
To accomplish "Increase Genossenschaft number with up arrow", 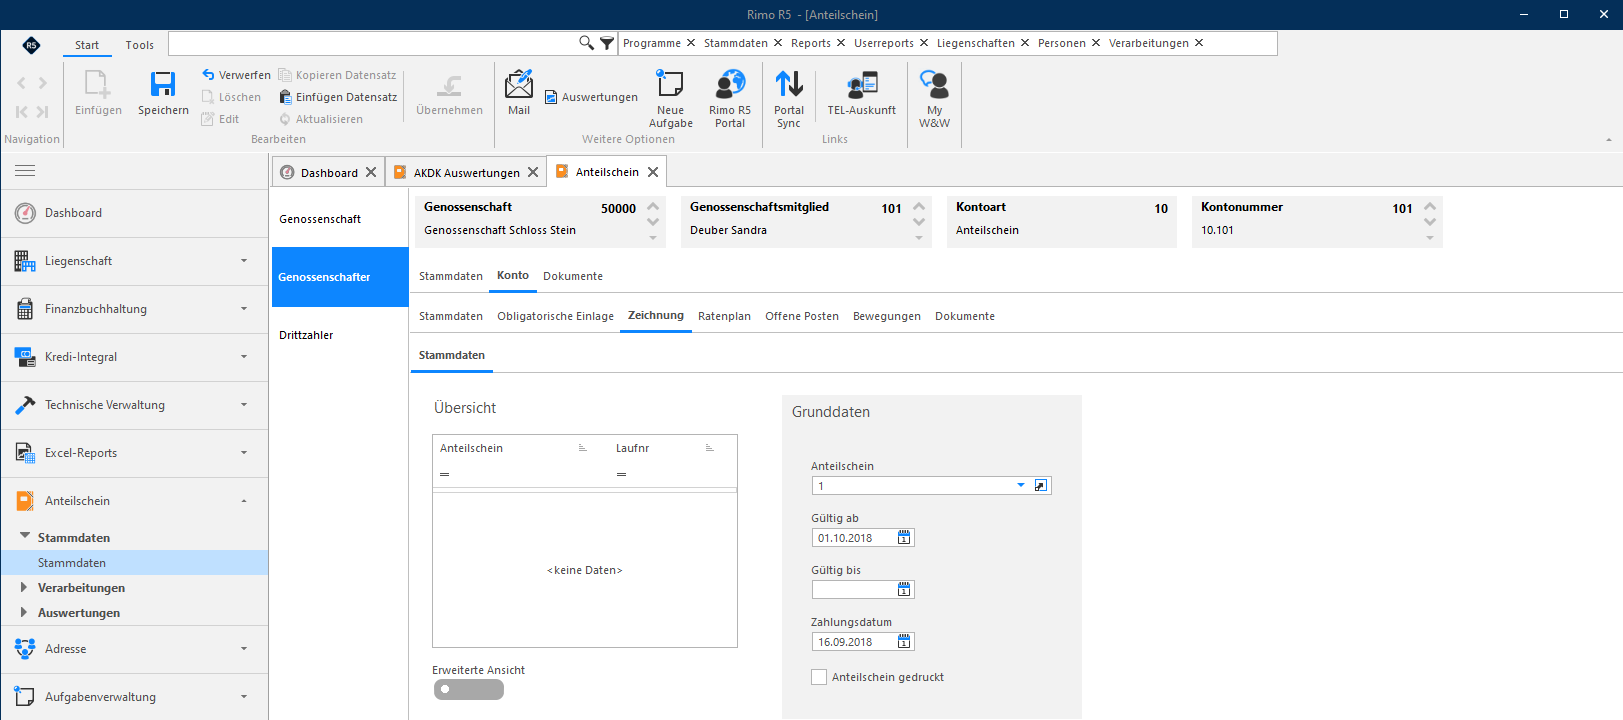I will pyautogui.click(x=653, y=207).
